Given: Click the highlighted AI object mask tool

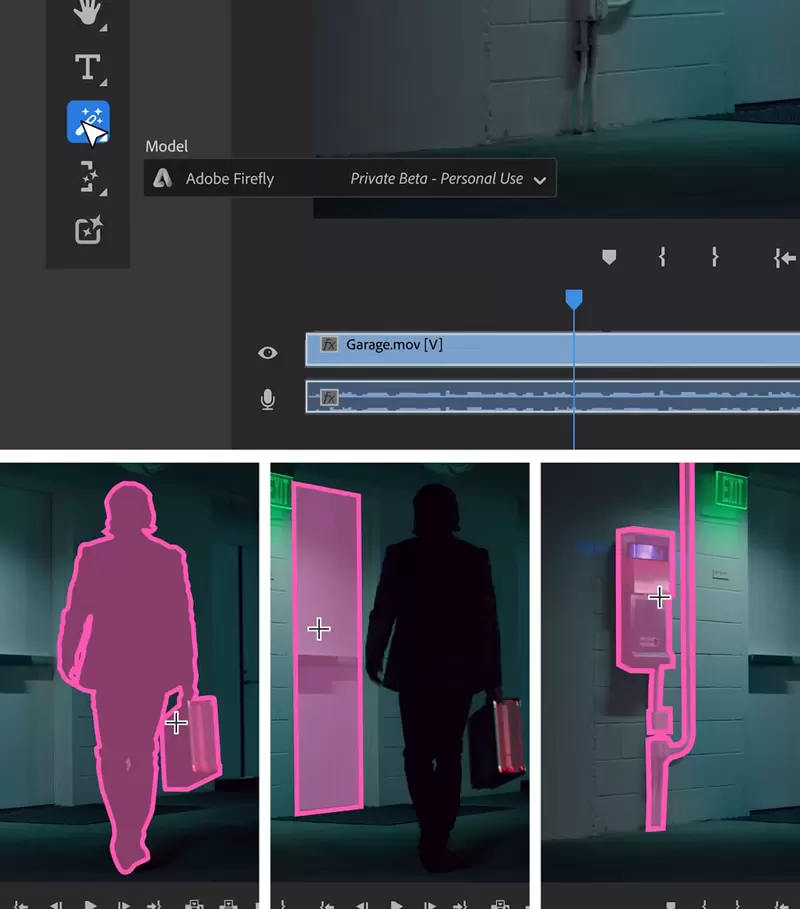Looking at the screenshot, I should pyautogui.click(x=88, y=123).
